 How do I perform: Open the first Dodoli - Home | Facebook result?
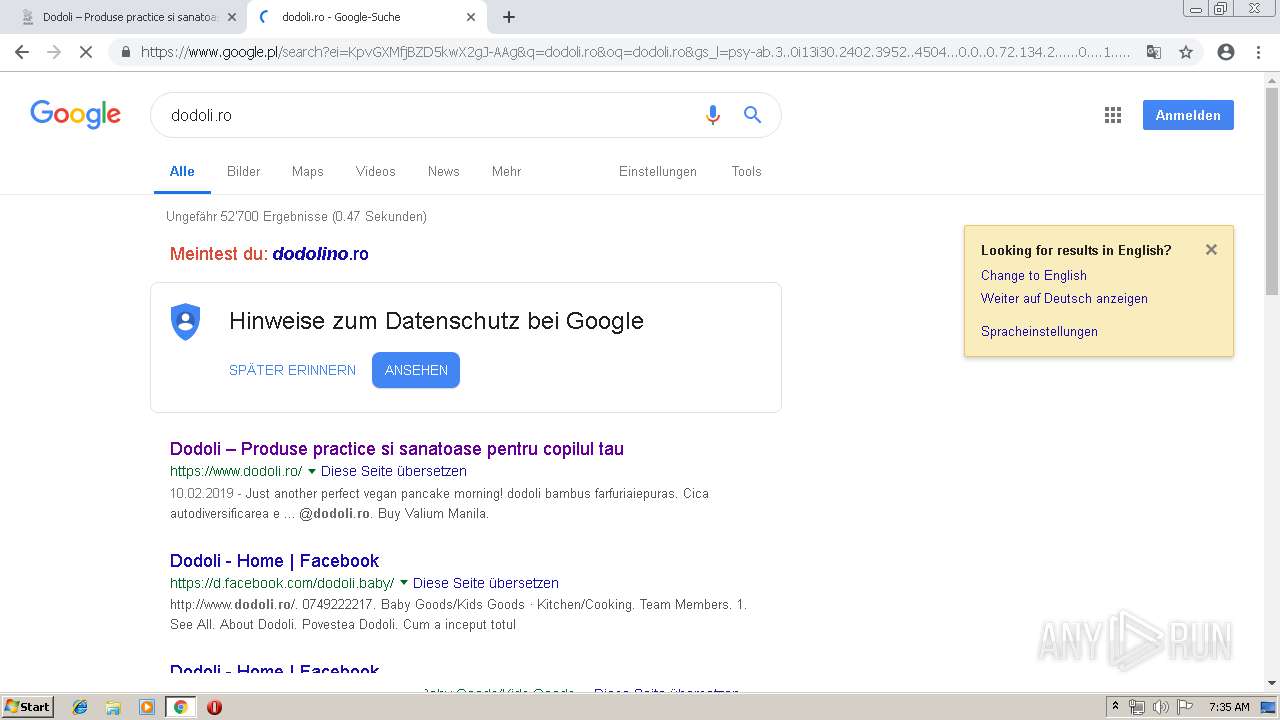click(275, 561)
